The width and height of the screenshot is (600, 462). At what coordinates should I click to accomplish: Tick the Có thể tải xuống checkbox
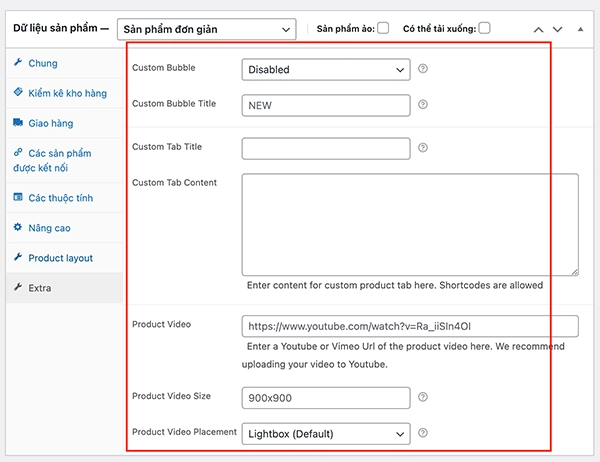point(484,28)
